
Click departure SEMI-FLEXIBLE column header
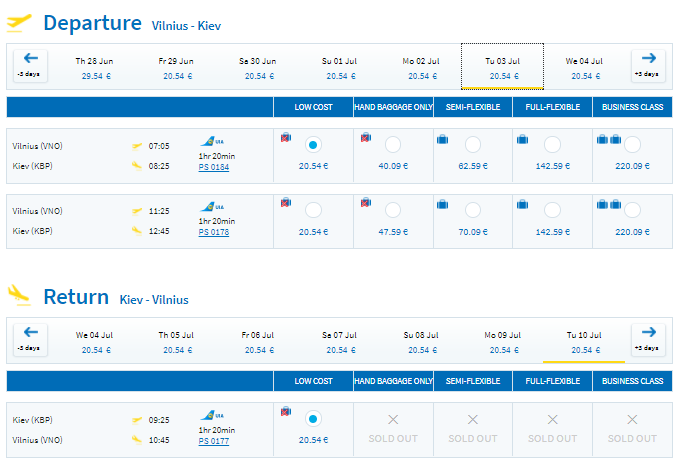(x=473, y=107)
